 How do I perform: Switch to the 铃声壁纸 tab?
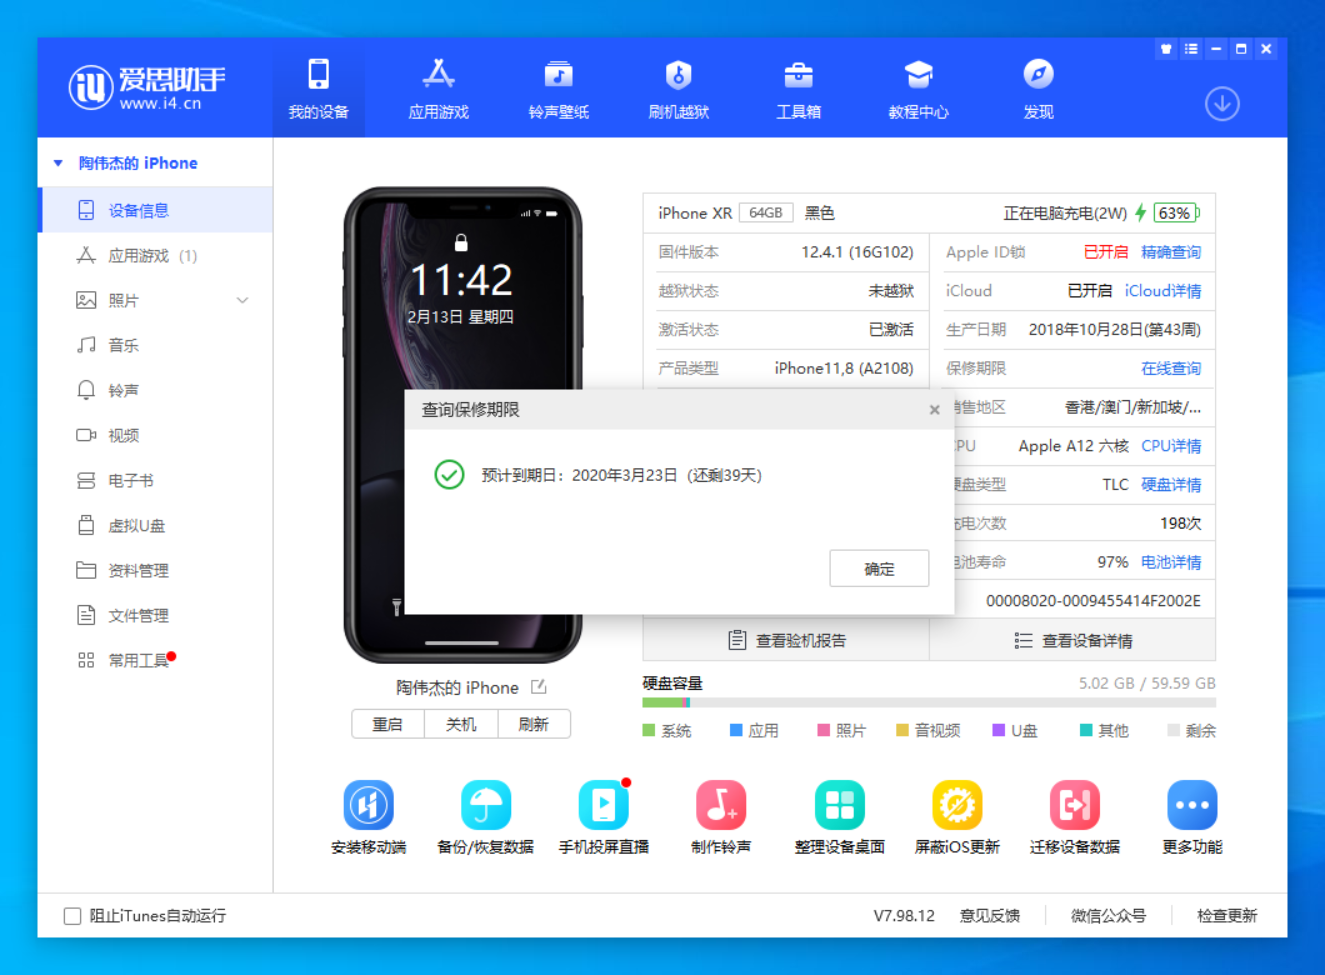tap(558, 89)
